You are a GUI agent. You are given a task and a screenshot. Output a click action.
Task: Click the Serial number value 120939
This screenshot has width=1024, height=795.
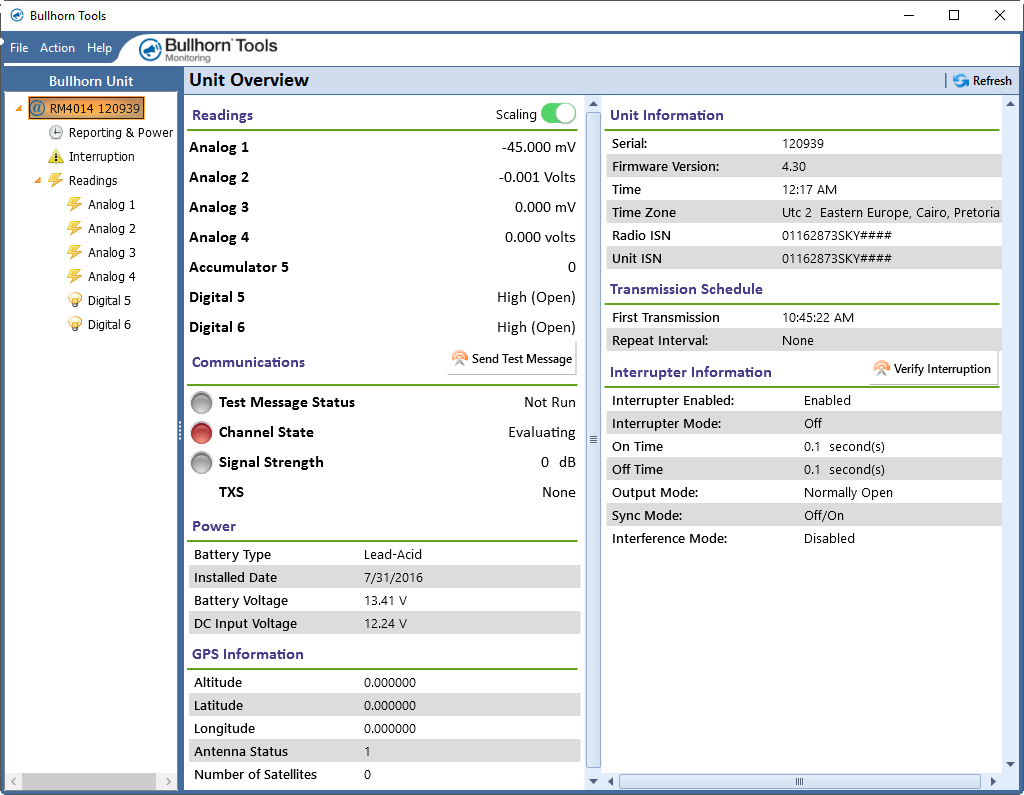[x=803, y=144]
